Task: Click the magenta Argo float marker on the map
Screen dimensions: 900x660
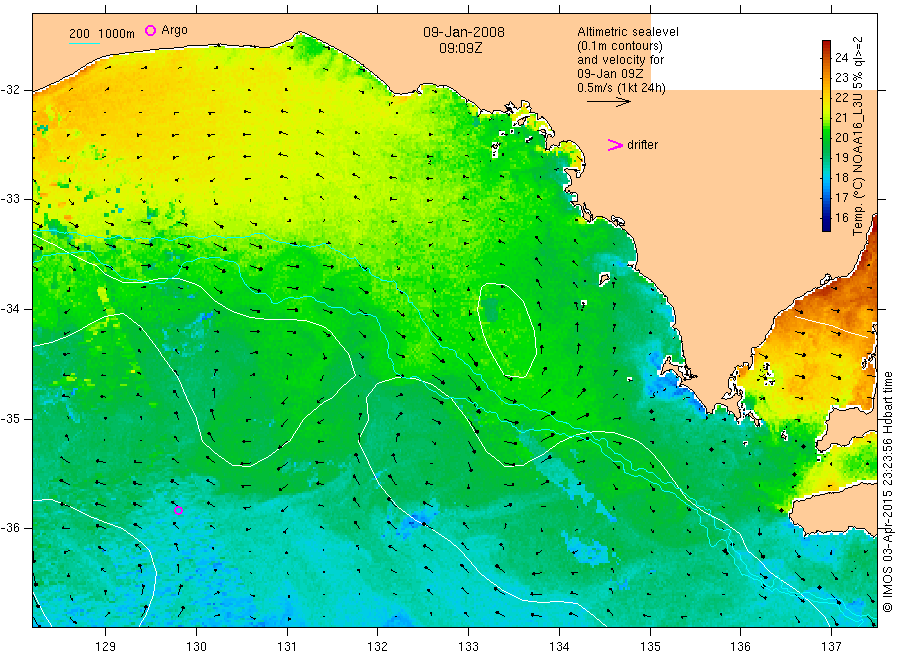Action: pos(179,510)
